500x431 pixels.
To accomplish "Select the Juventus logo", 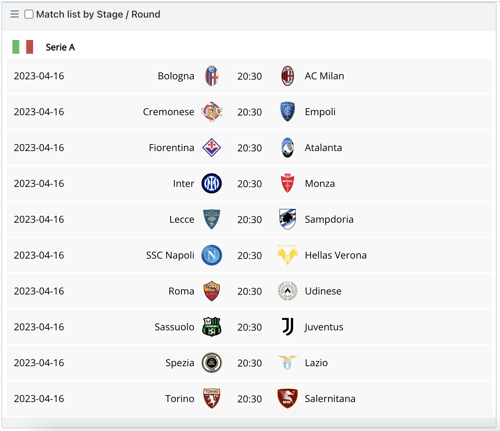I will click(287, 327).
